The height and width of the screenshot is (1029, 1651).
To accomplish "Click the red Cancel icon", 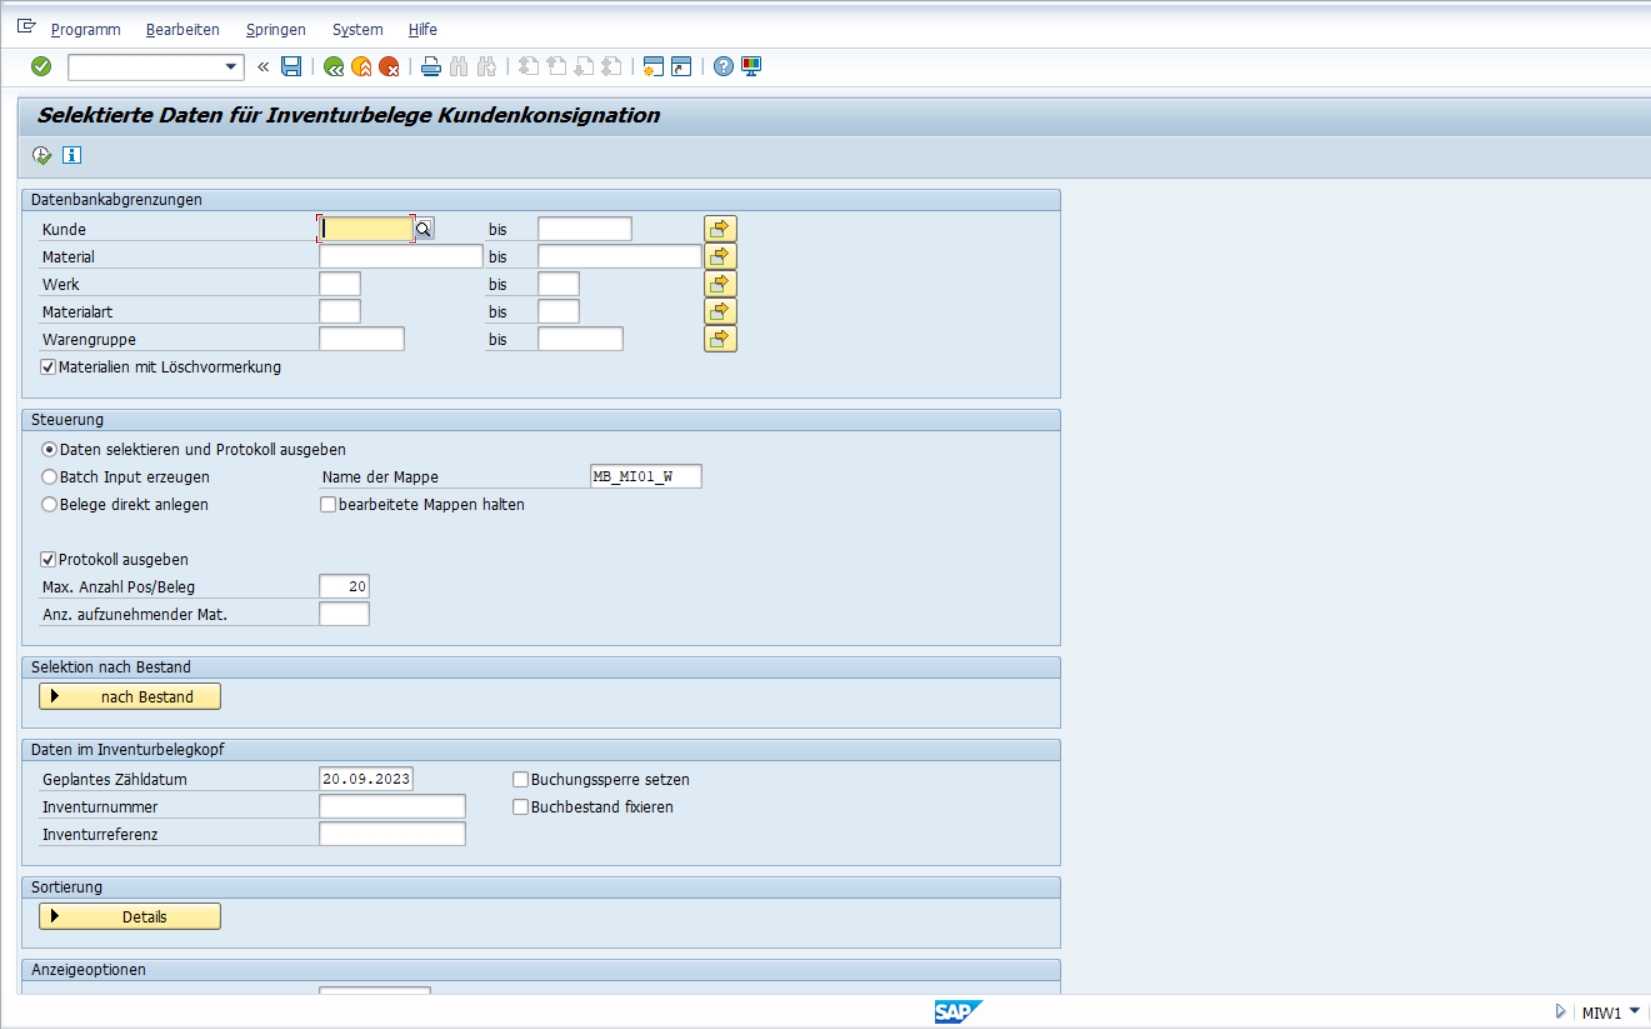I will click(x=389, y=67).
